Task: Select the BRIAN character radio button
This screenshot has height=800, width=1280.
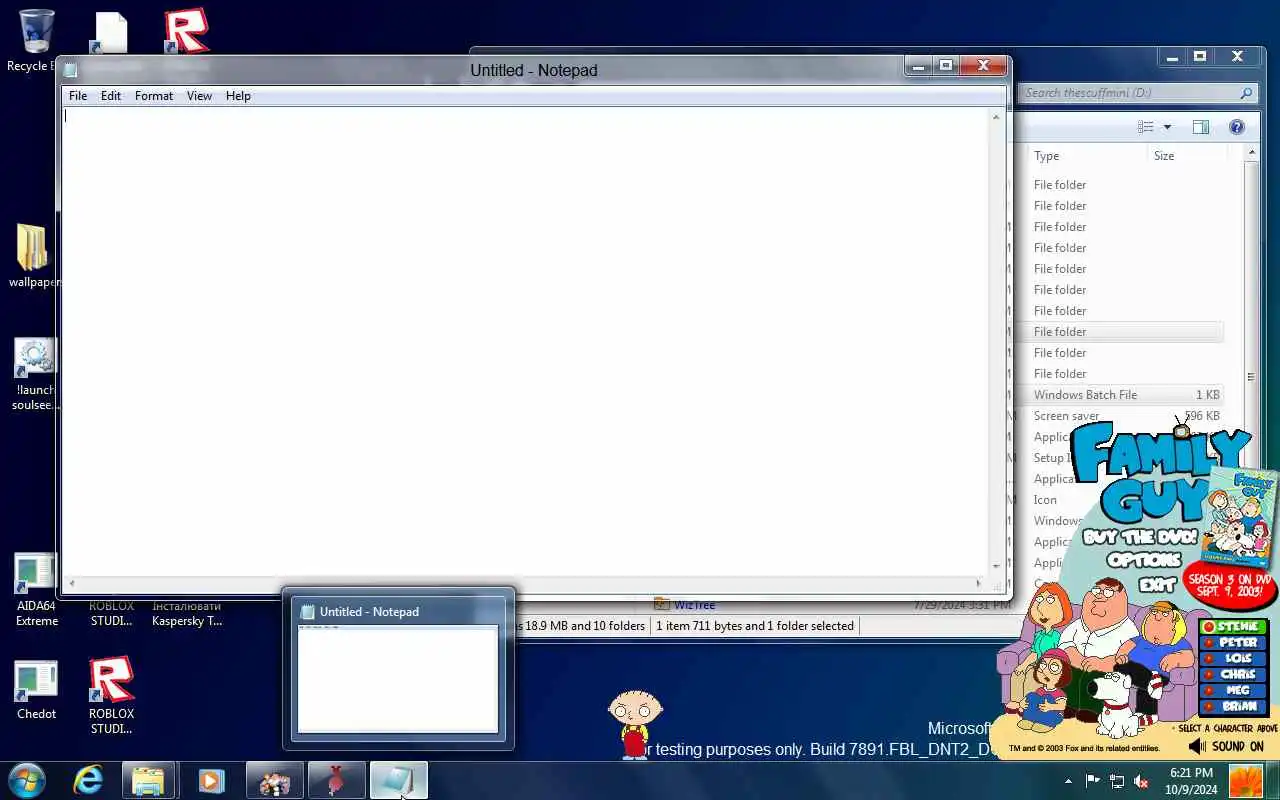Action: coord(1232,706)
